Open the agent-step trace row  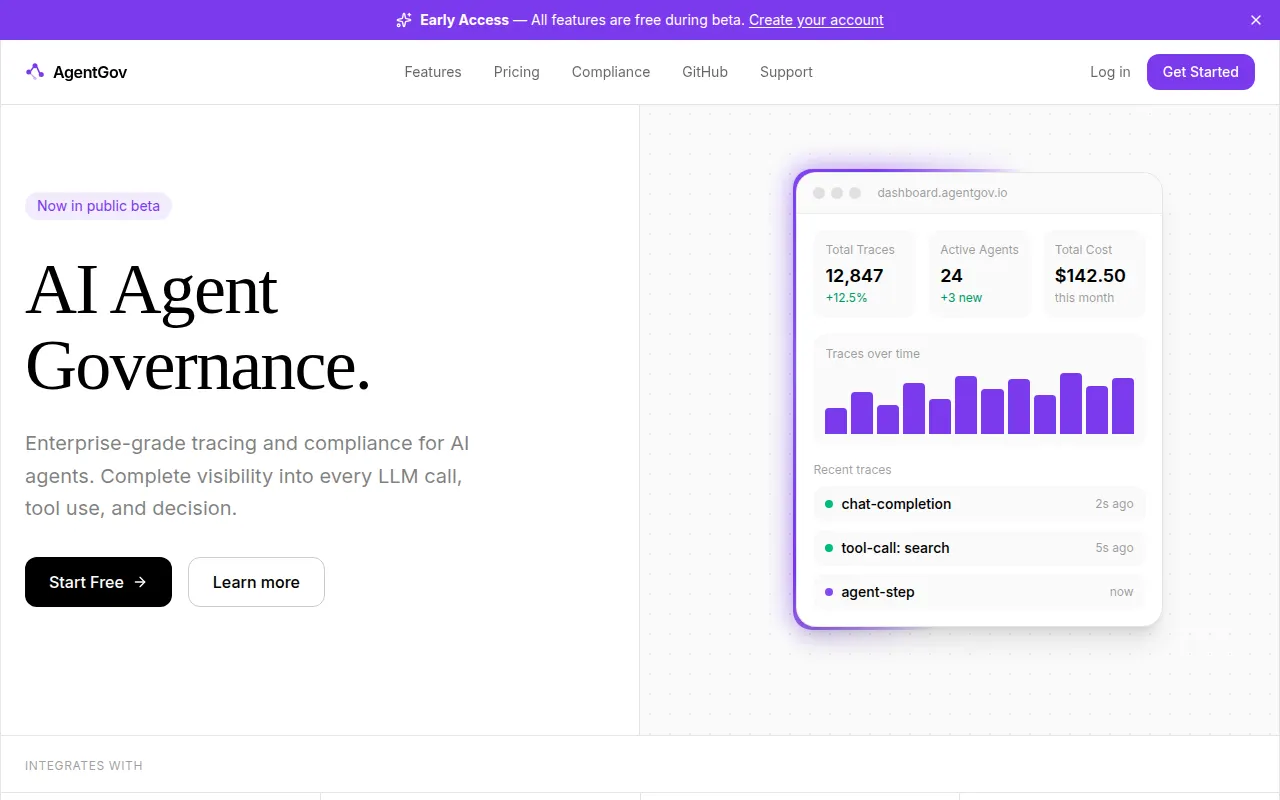click(979, 592)
